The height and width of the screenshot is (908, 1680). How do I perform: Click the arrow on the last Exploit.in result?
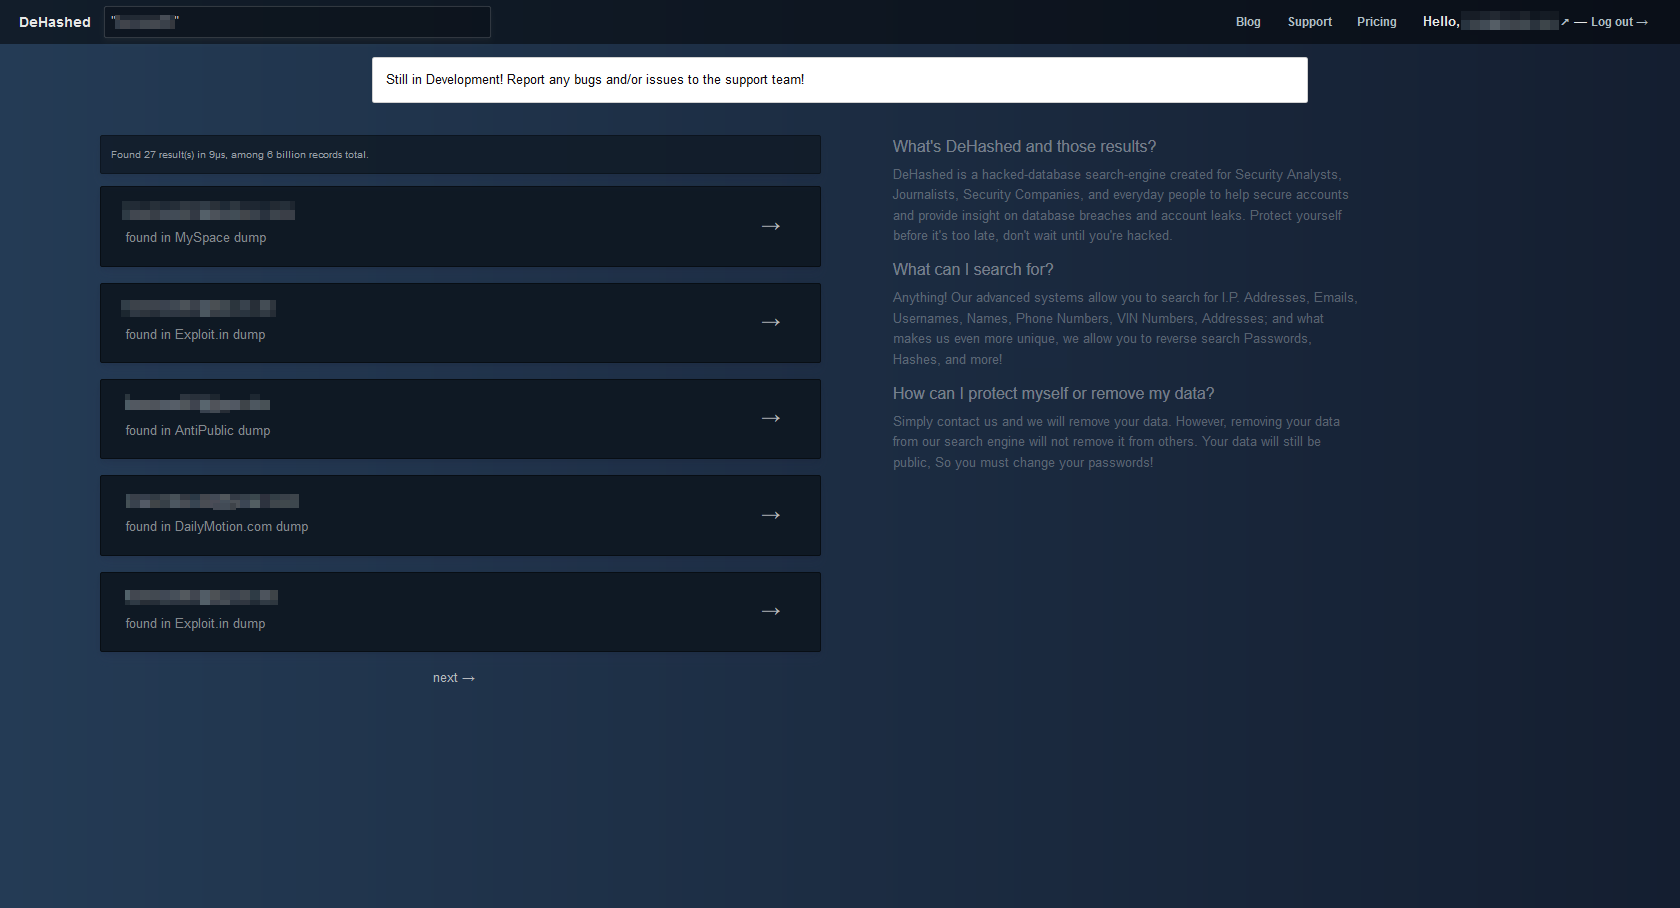(x=770, y=611)
